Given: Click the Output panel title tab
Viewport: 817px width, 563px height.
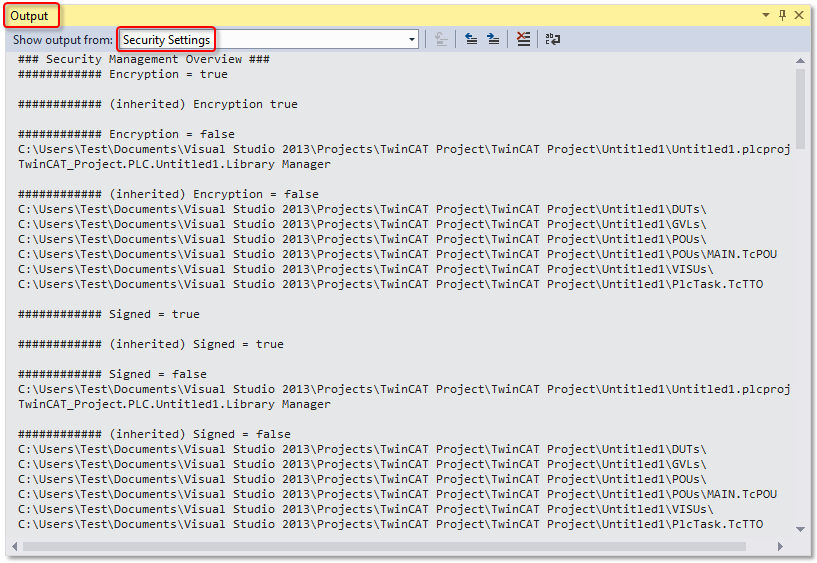Looking at the screenshot, I should coord(30,16).
